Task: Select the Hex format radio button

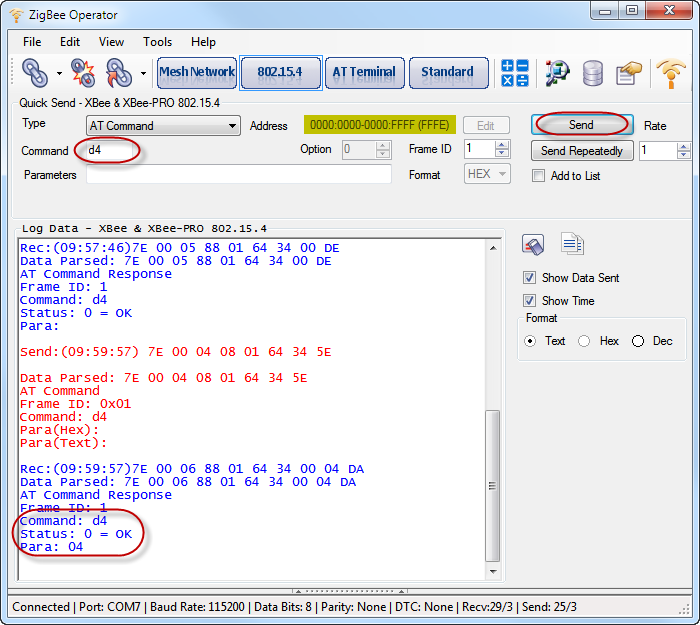Action: tap(584, 341)
